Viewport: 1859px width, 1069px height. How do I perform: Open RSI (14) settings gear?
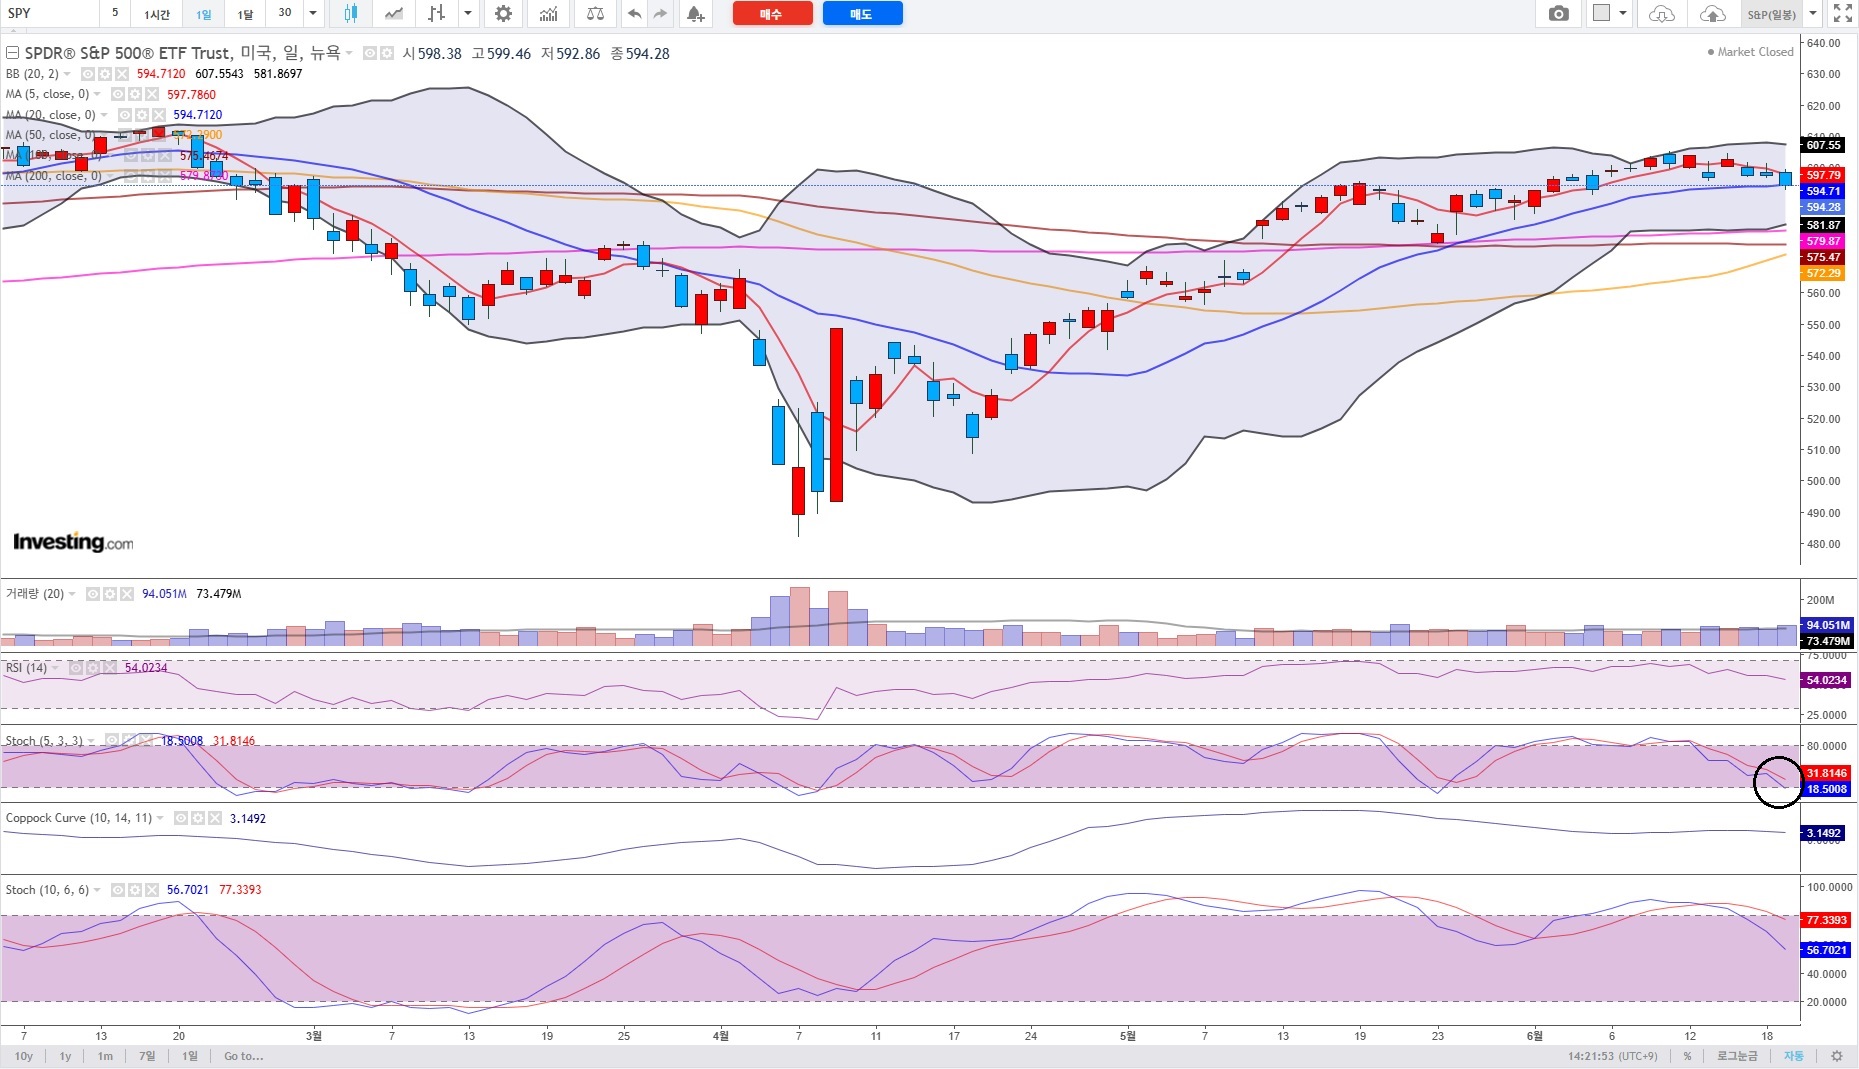point(93,667)
